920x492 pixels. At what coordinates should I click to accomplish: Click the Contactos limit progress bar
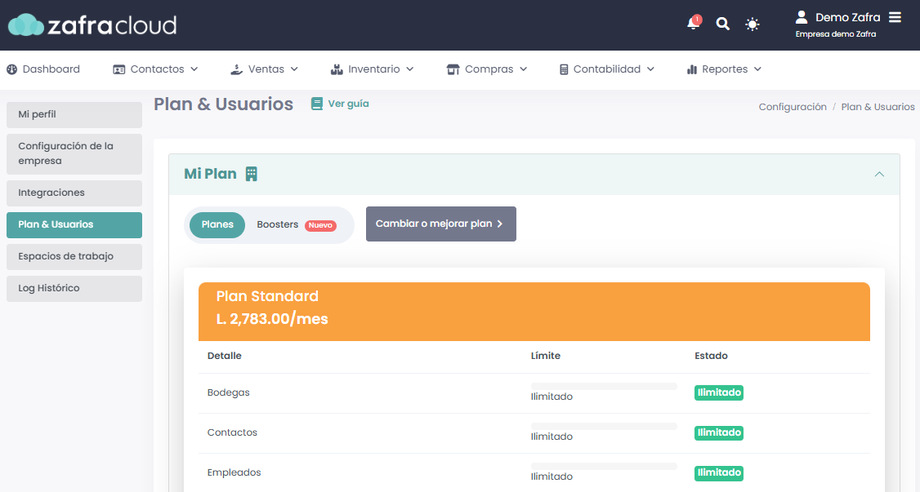coord(604,426)
